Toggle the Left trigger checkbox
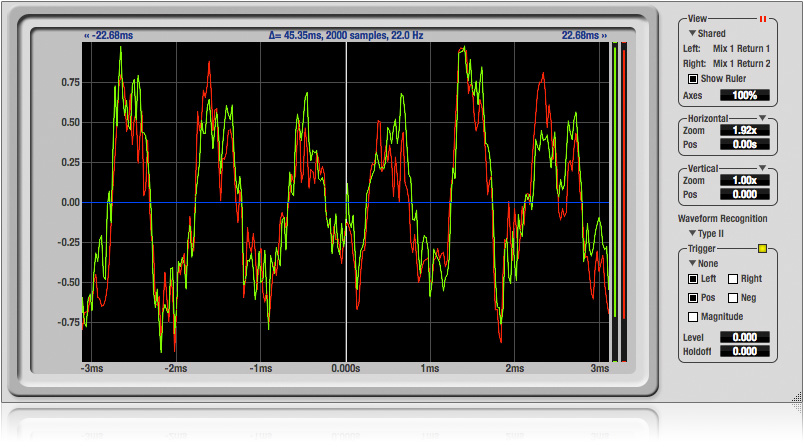 (x=693, y=279)
